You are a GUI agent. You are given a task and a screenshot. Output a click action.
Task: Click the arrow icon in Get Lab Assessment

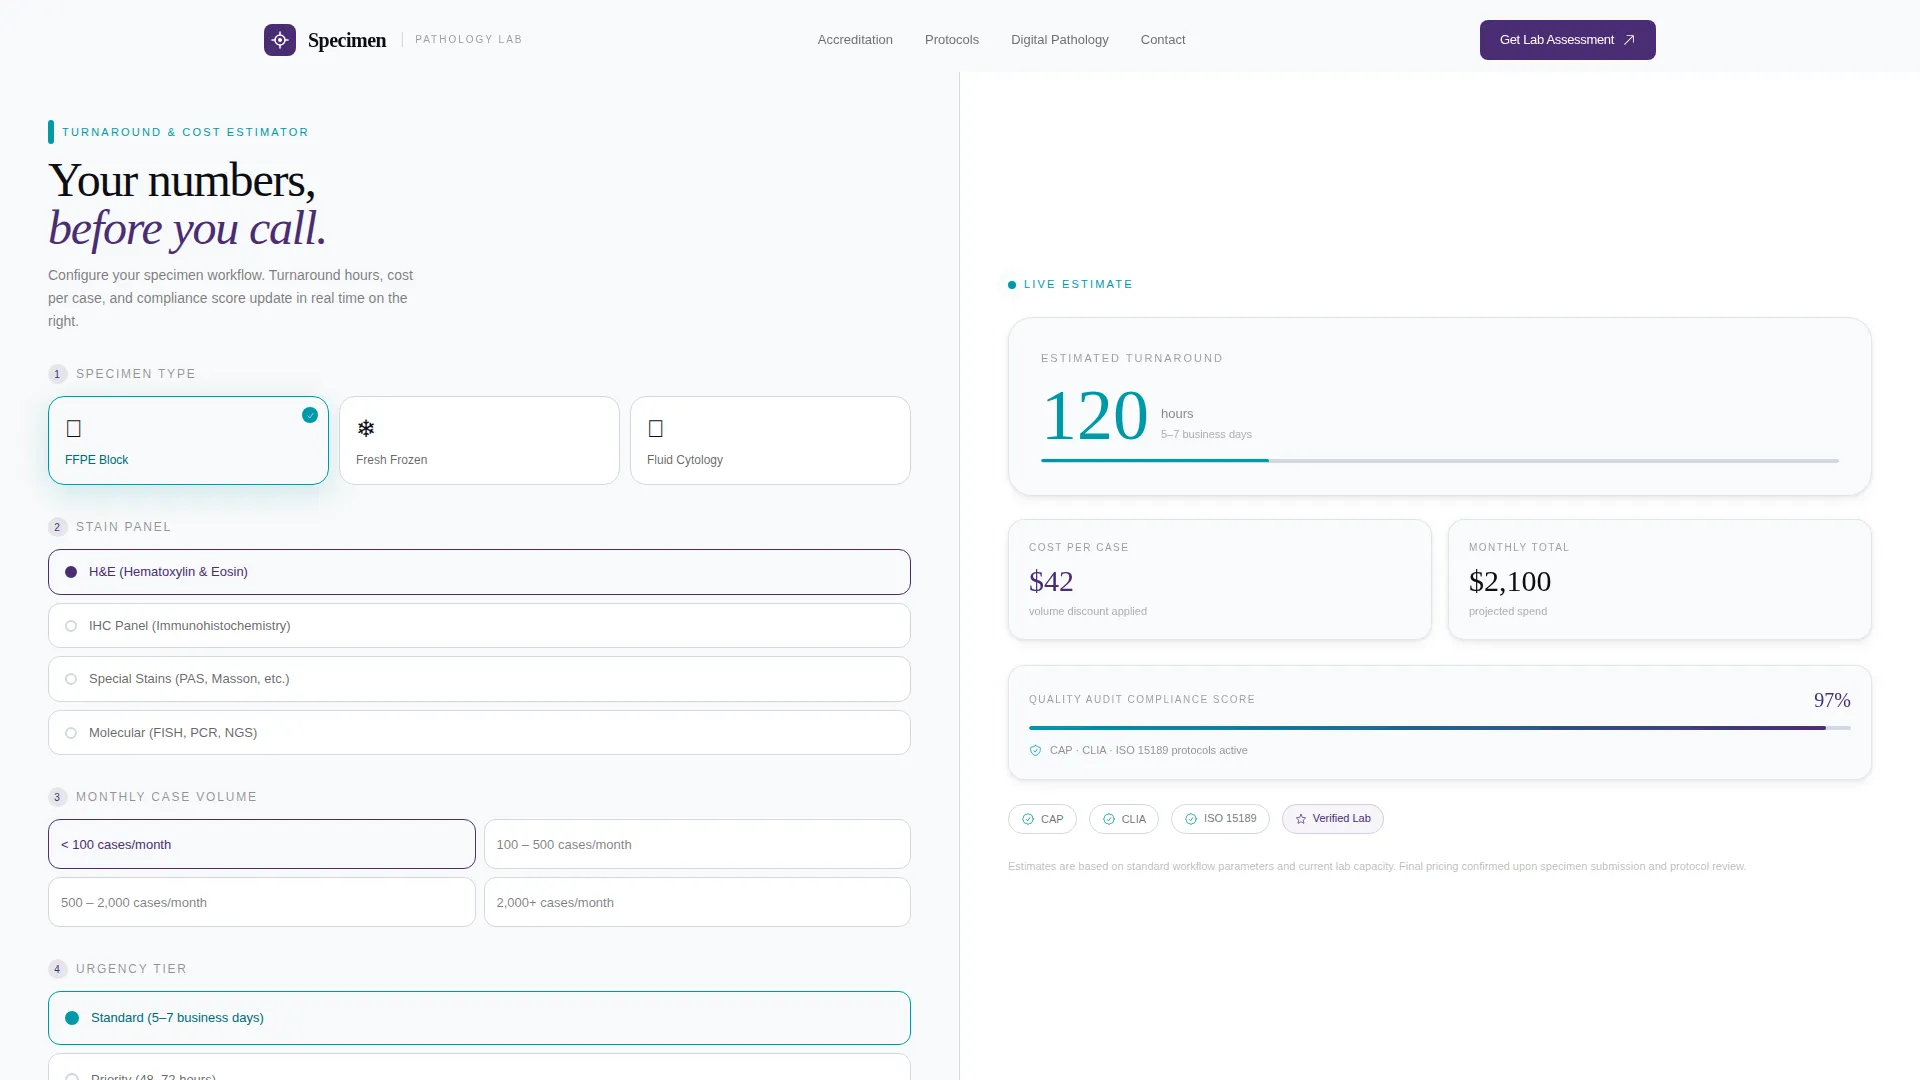coord(1629,40)
